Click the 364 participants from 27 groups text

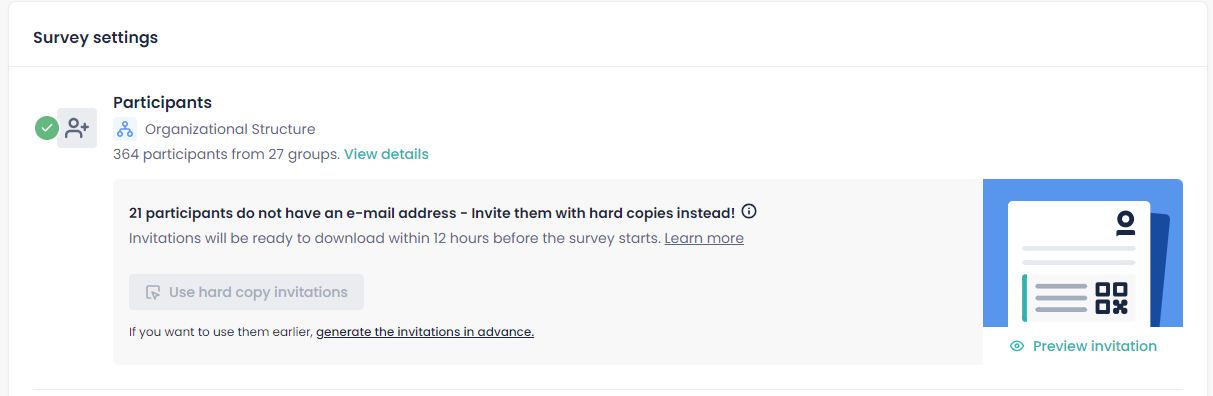coord(227,154)
